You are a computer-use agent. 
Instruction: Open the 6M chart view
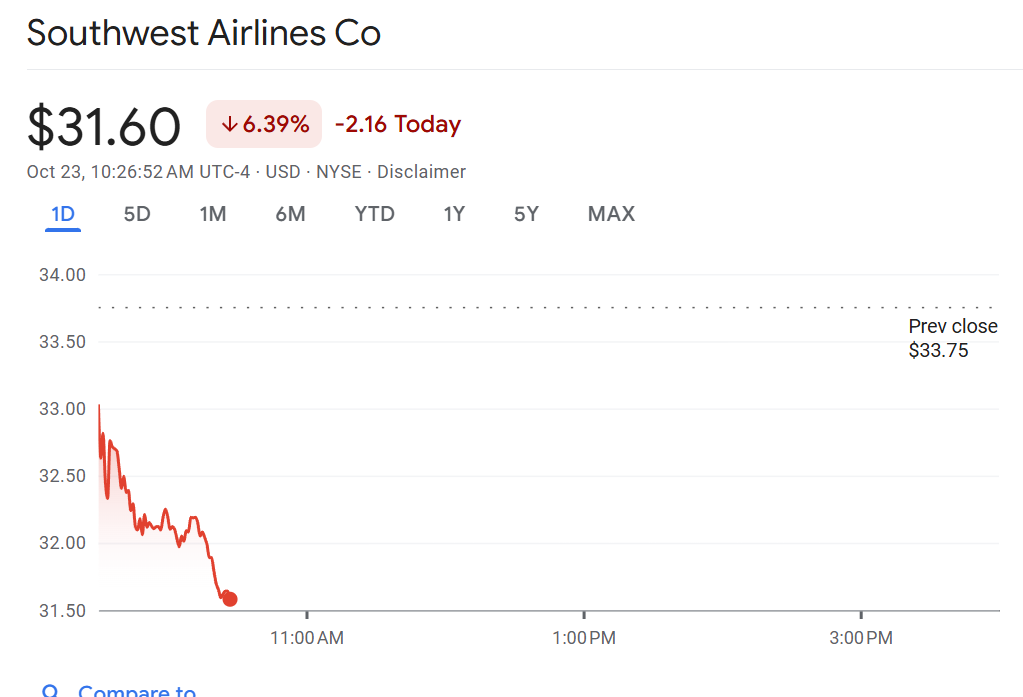[x=290, y=214]
